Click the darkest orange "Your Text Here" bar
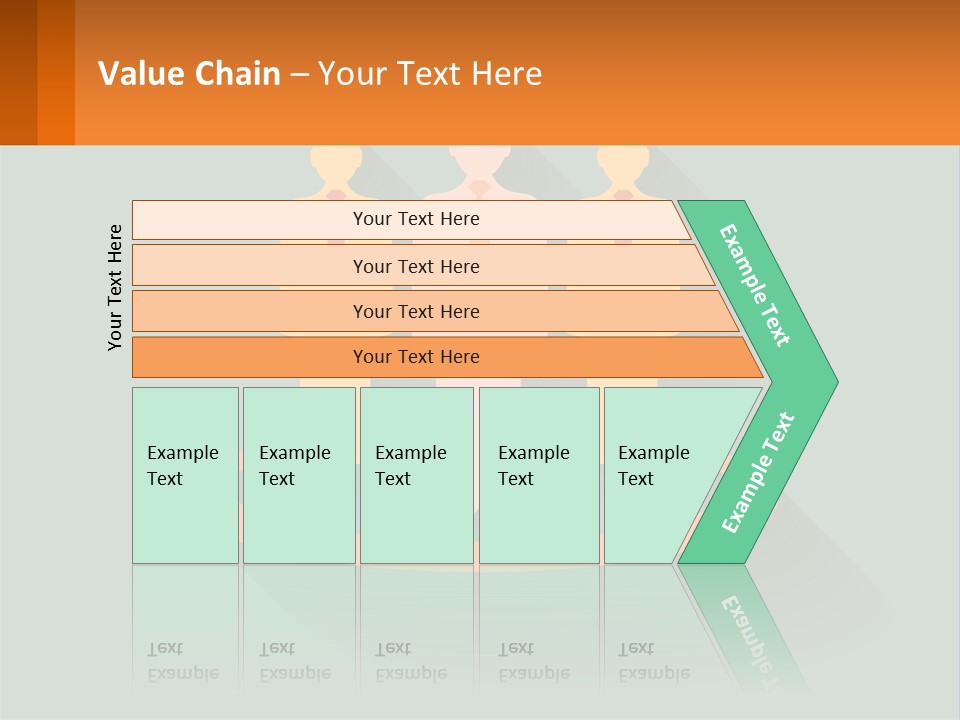Image resolution: width=960 pixels, height=720 pixels. click(x=416, y=357)
